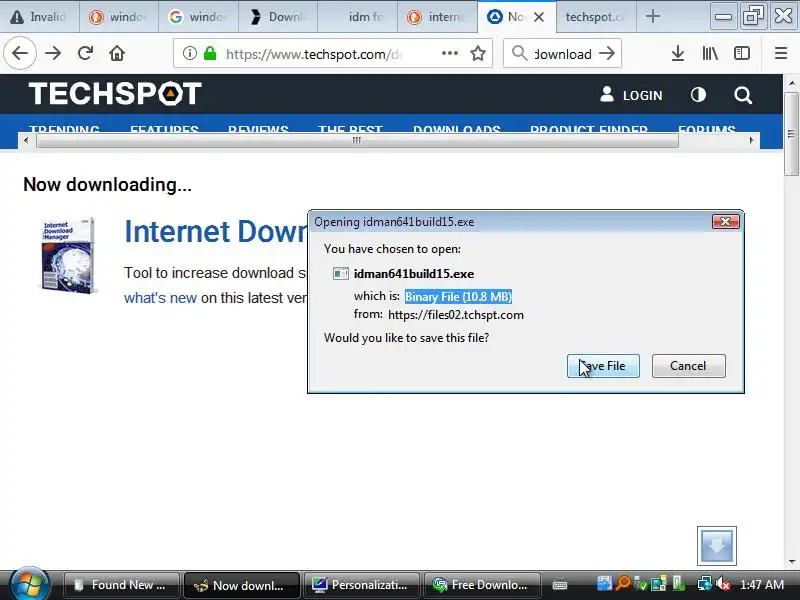This screenshot has width=800, height=600.
Task: Click the blue download arrow widget
Action: click(x=717, y=546)
